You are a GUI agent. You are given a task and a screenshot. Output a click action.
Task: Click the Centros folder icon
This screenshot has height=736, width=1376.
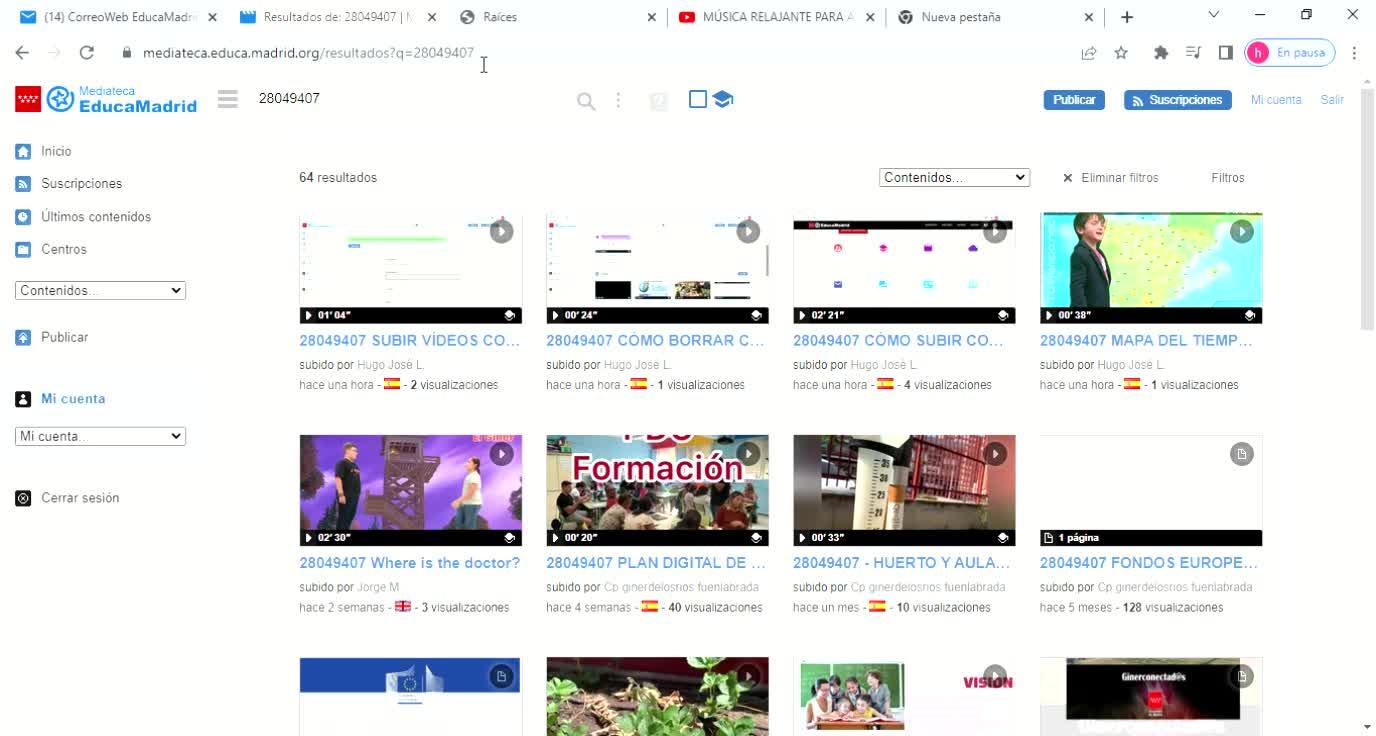pyautogui.click(x=24, y=250)
